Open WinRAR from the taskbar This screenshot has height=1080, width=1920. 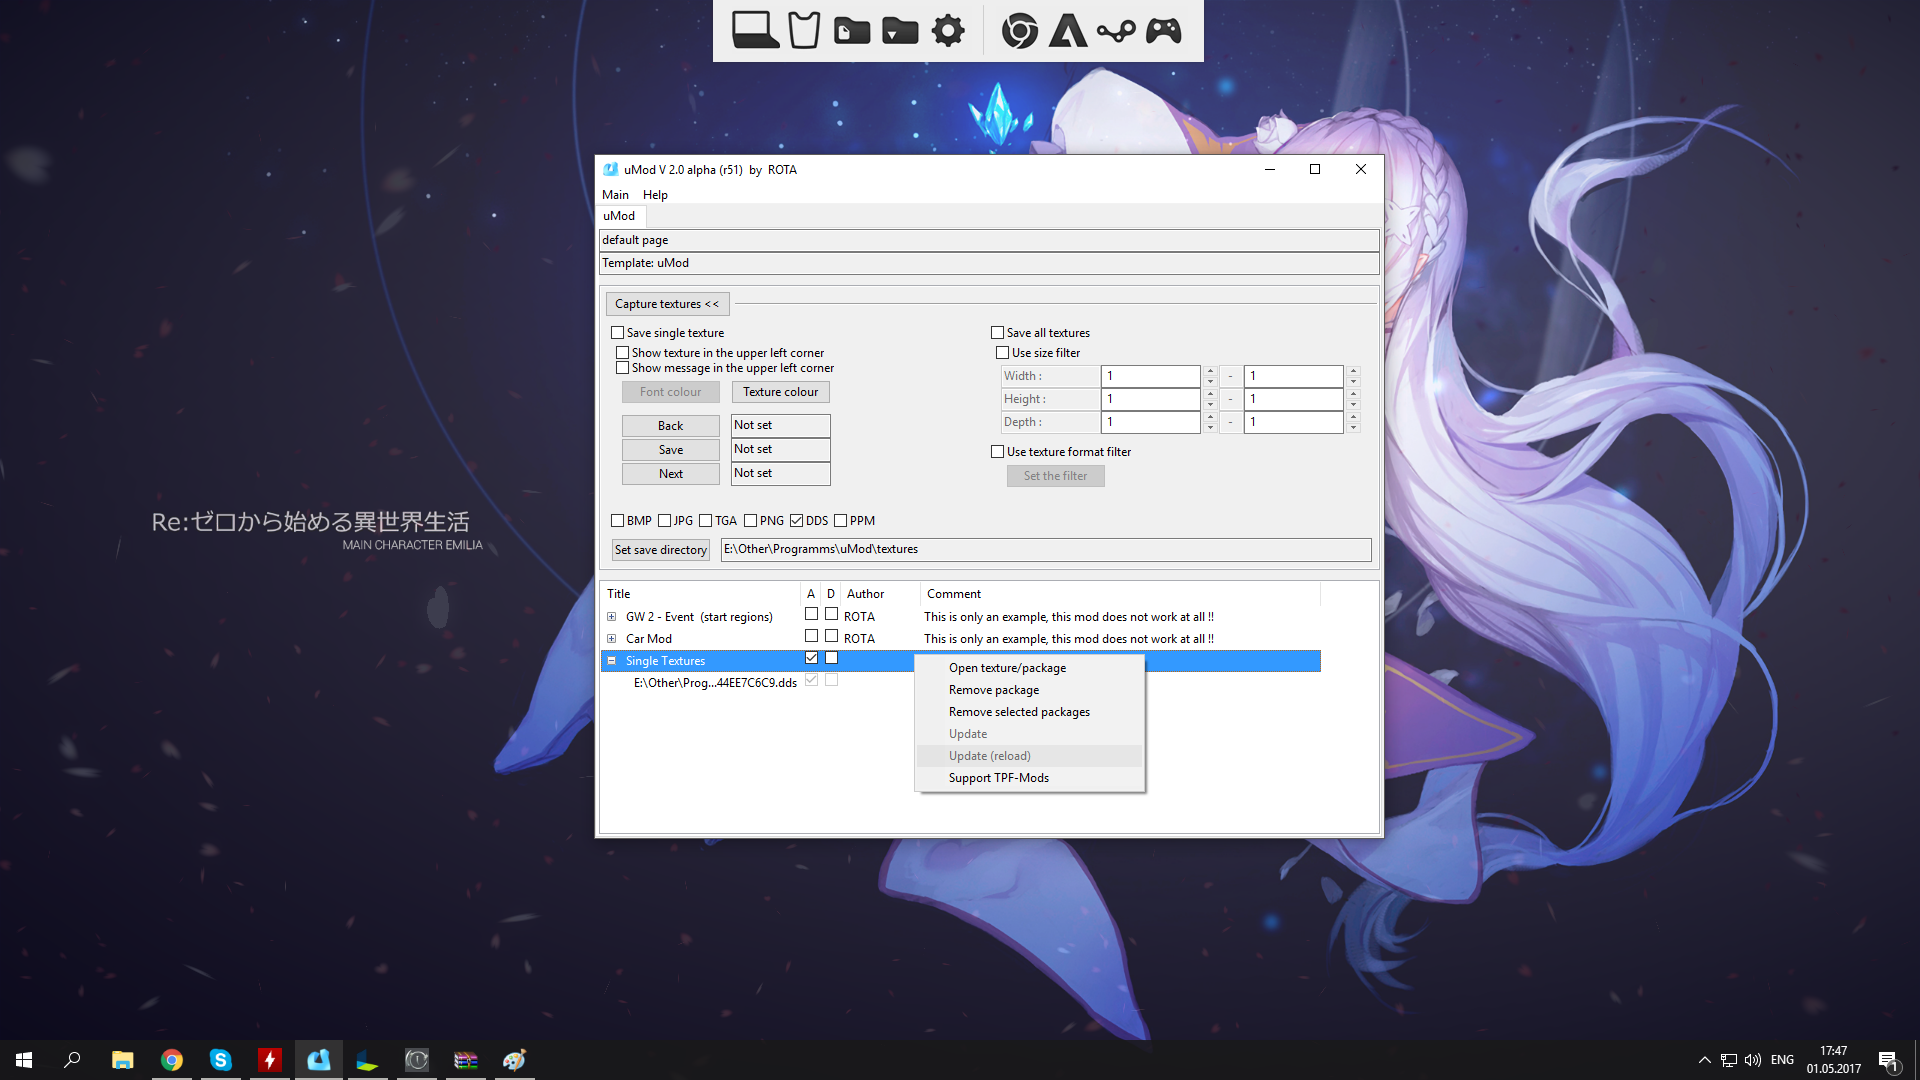466,1060
